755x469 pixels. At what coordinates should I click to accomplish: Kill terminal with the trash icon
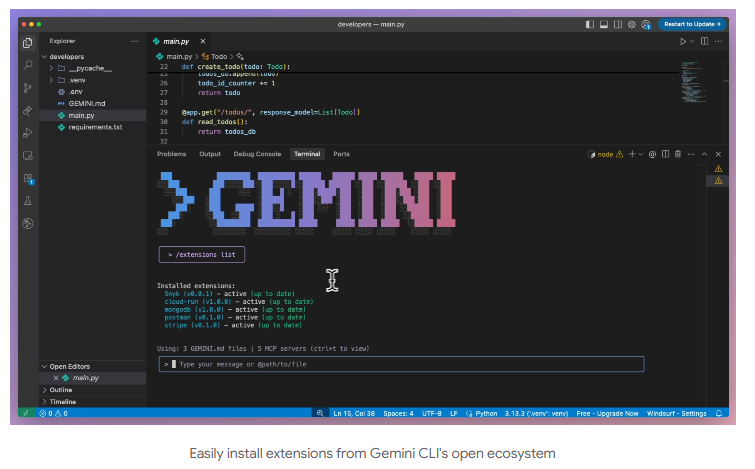click(x=678, y=154)
